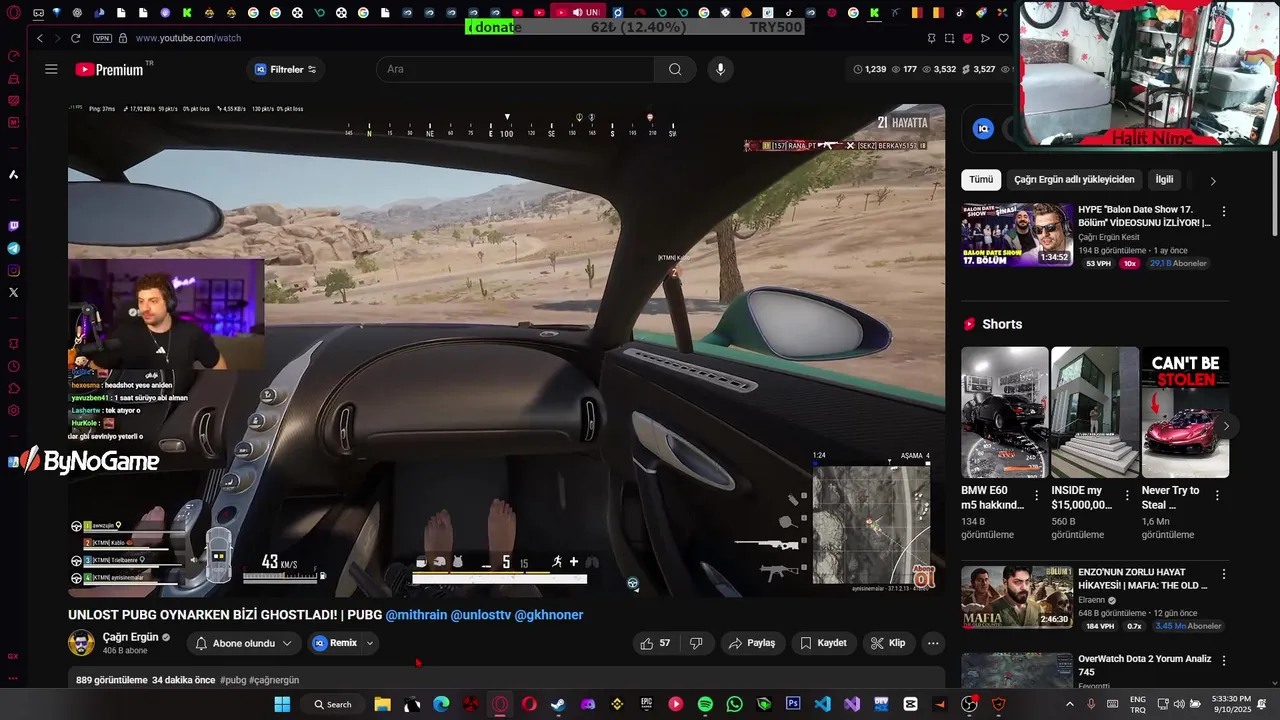Open Telegram in Opera GX sidebar
The image size is (1280, 720).
click(13, 248)
